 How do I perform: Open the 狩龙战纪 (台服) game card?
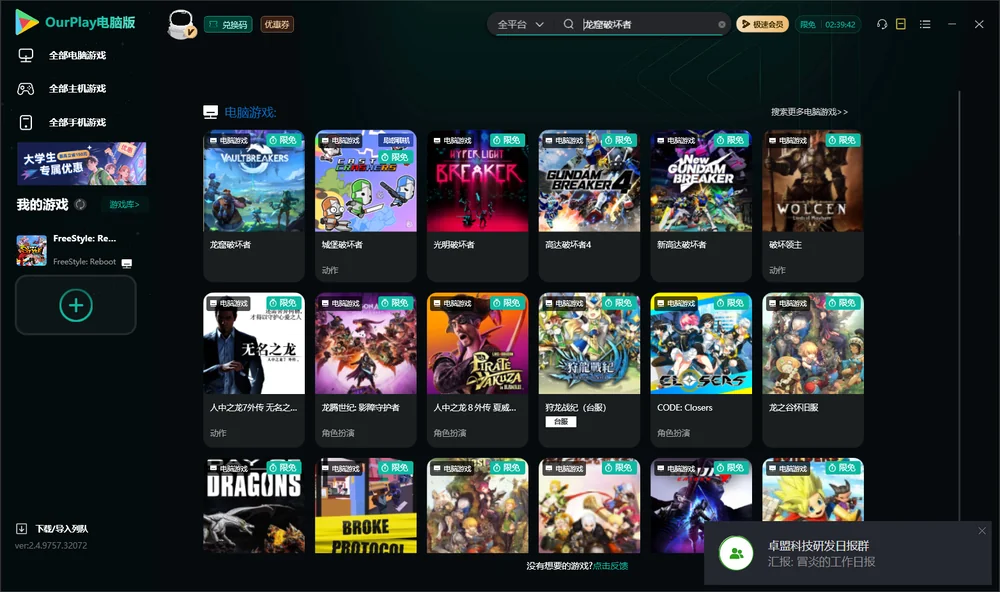click(x=589, y=369)
